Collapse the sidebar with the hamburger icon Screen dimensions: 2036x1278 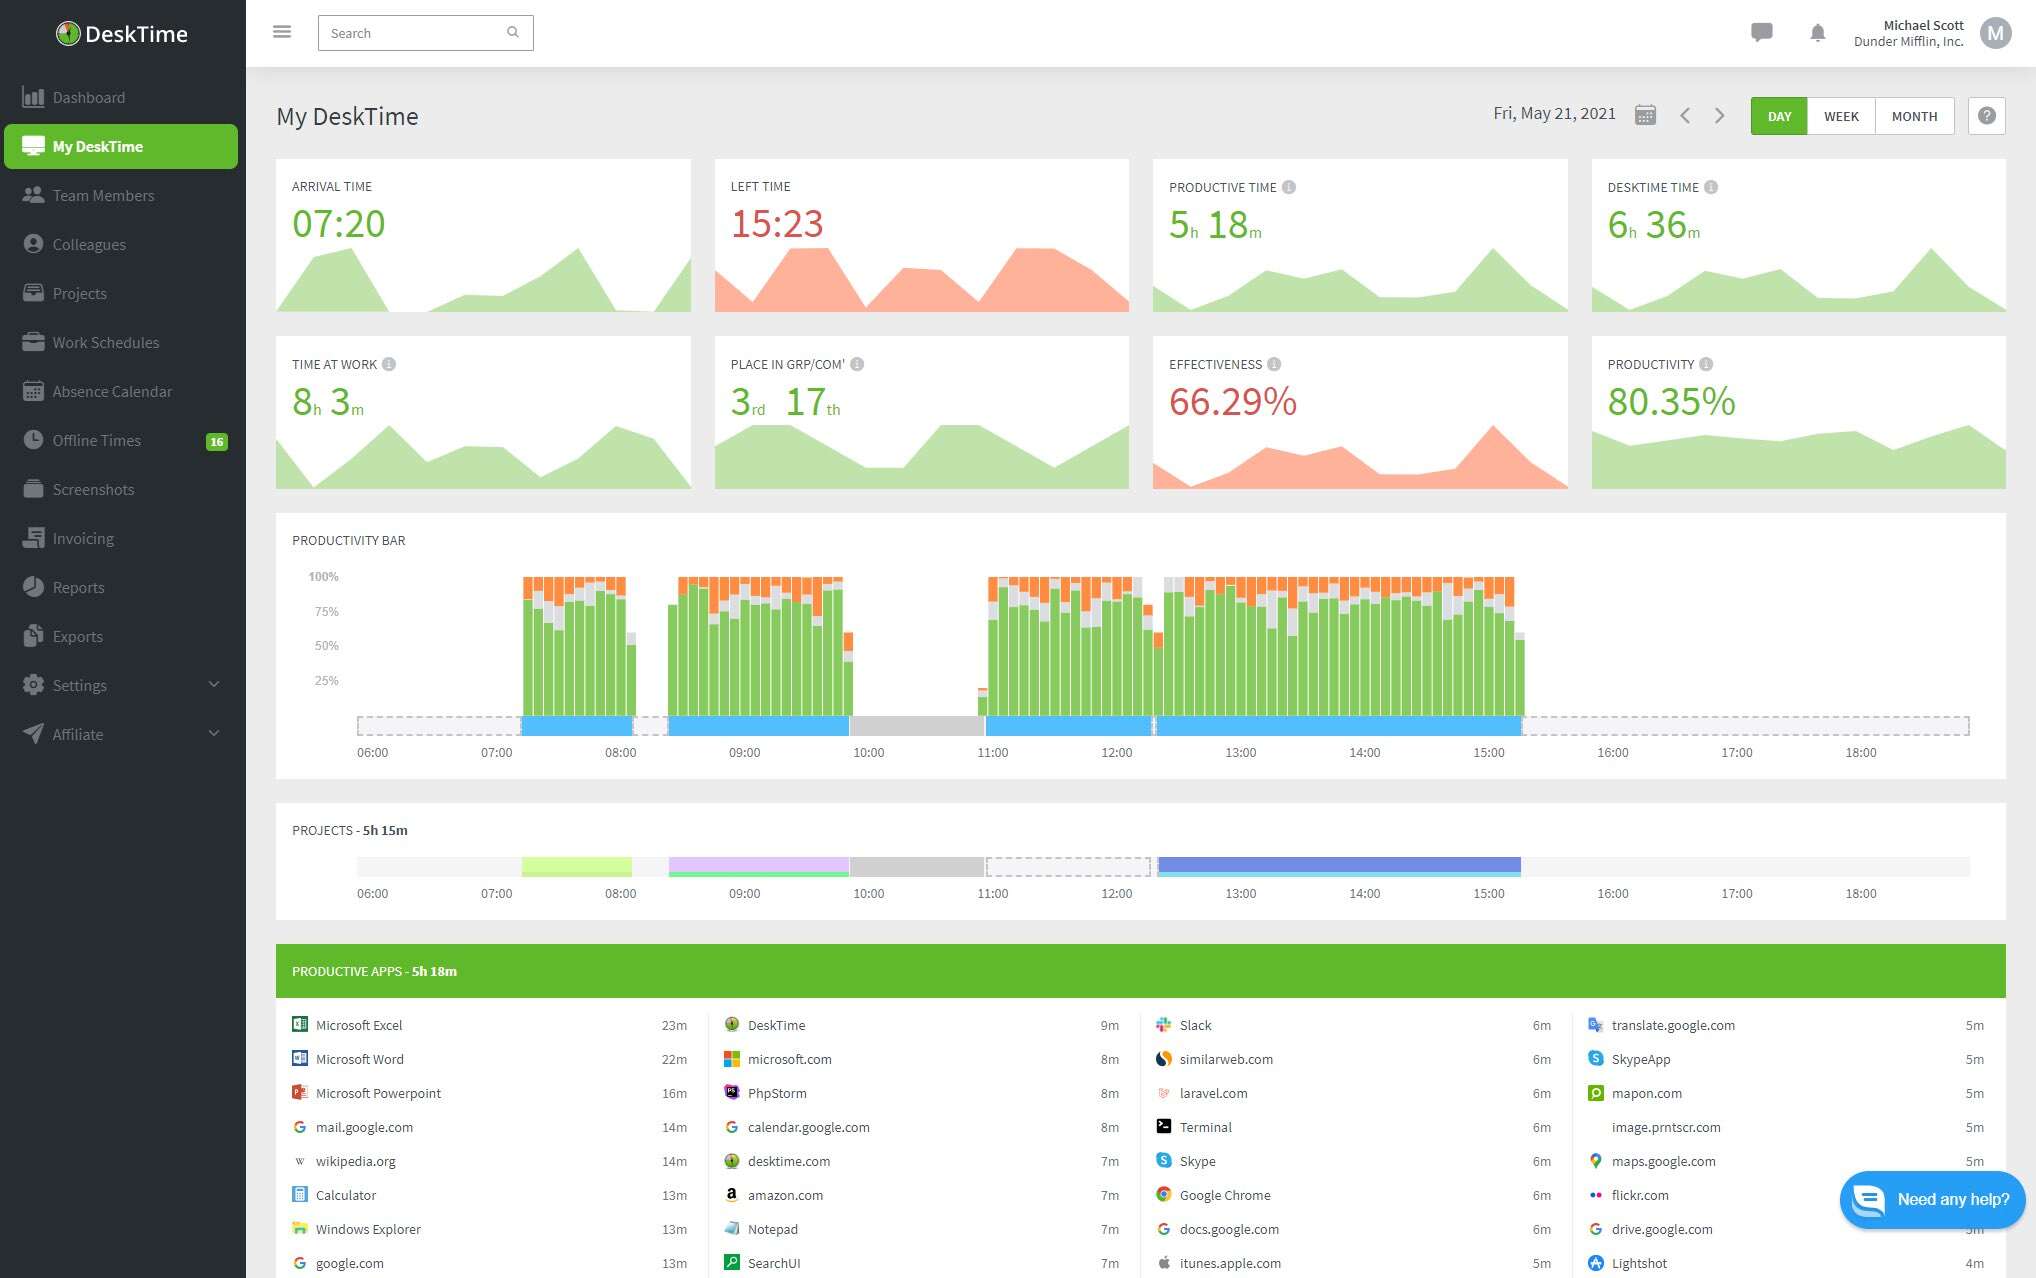coord(282,31)
